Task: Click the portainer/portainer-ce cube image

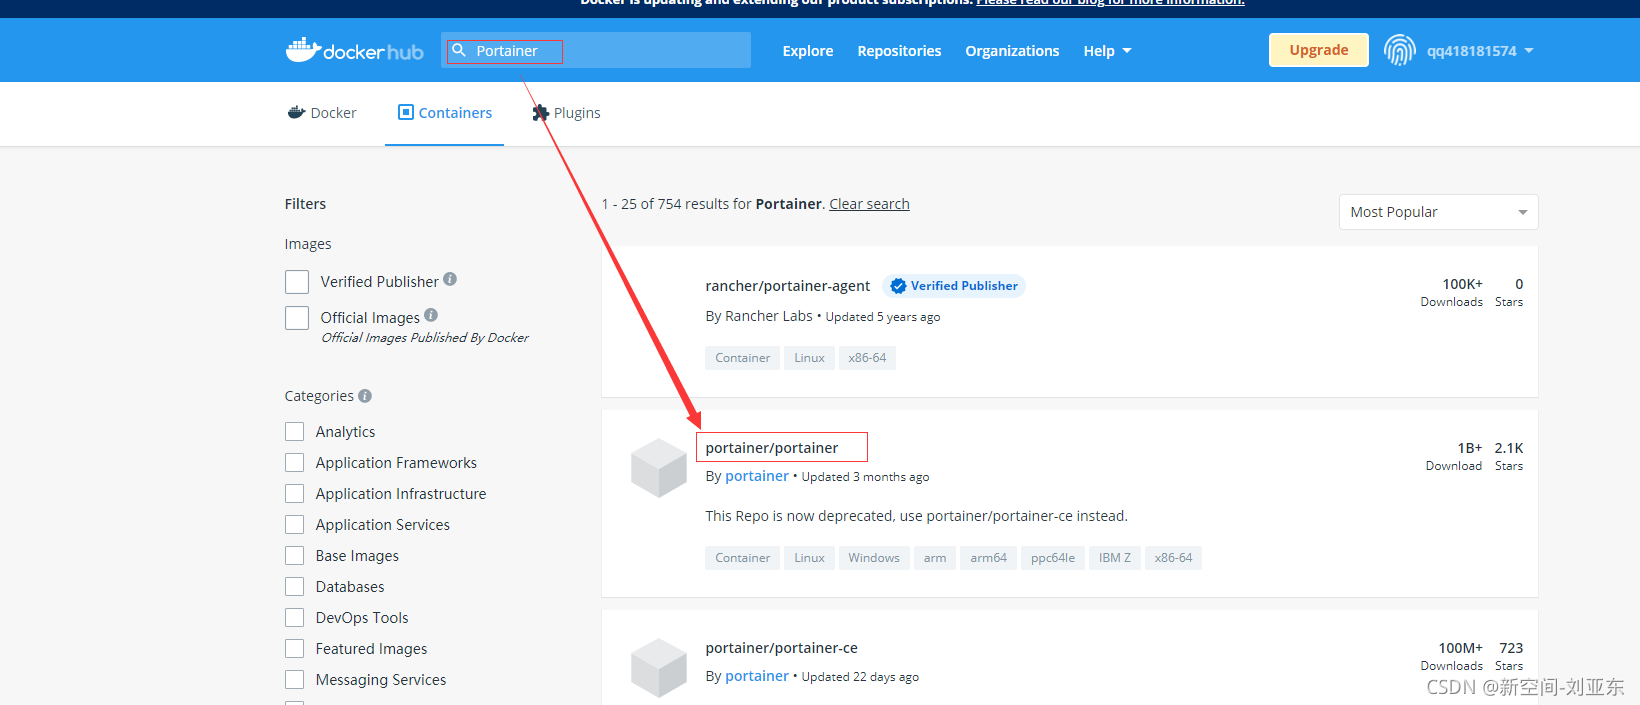Action: tap(659, 668)
